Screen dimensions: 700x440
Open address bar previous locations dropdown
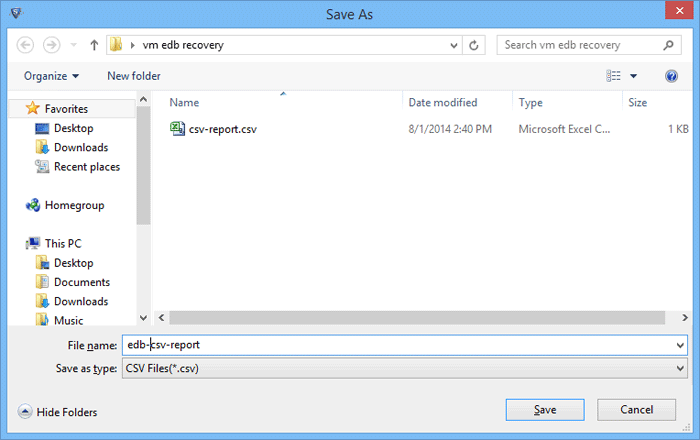(454, 45)
